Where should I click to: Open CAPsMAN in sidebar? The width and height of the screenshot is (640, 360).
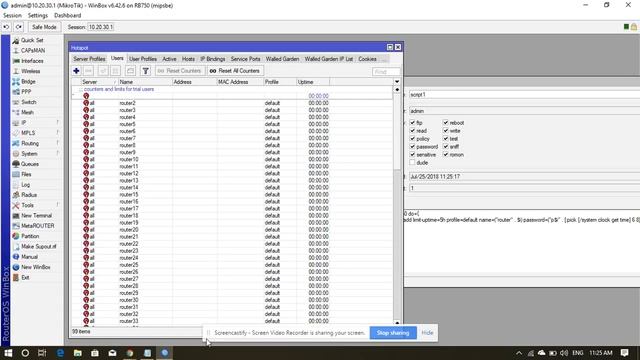(33, 51)
